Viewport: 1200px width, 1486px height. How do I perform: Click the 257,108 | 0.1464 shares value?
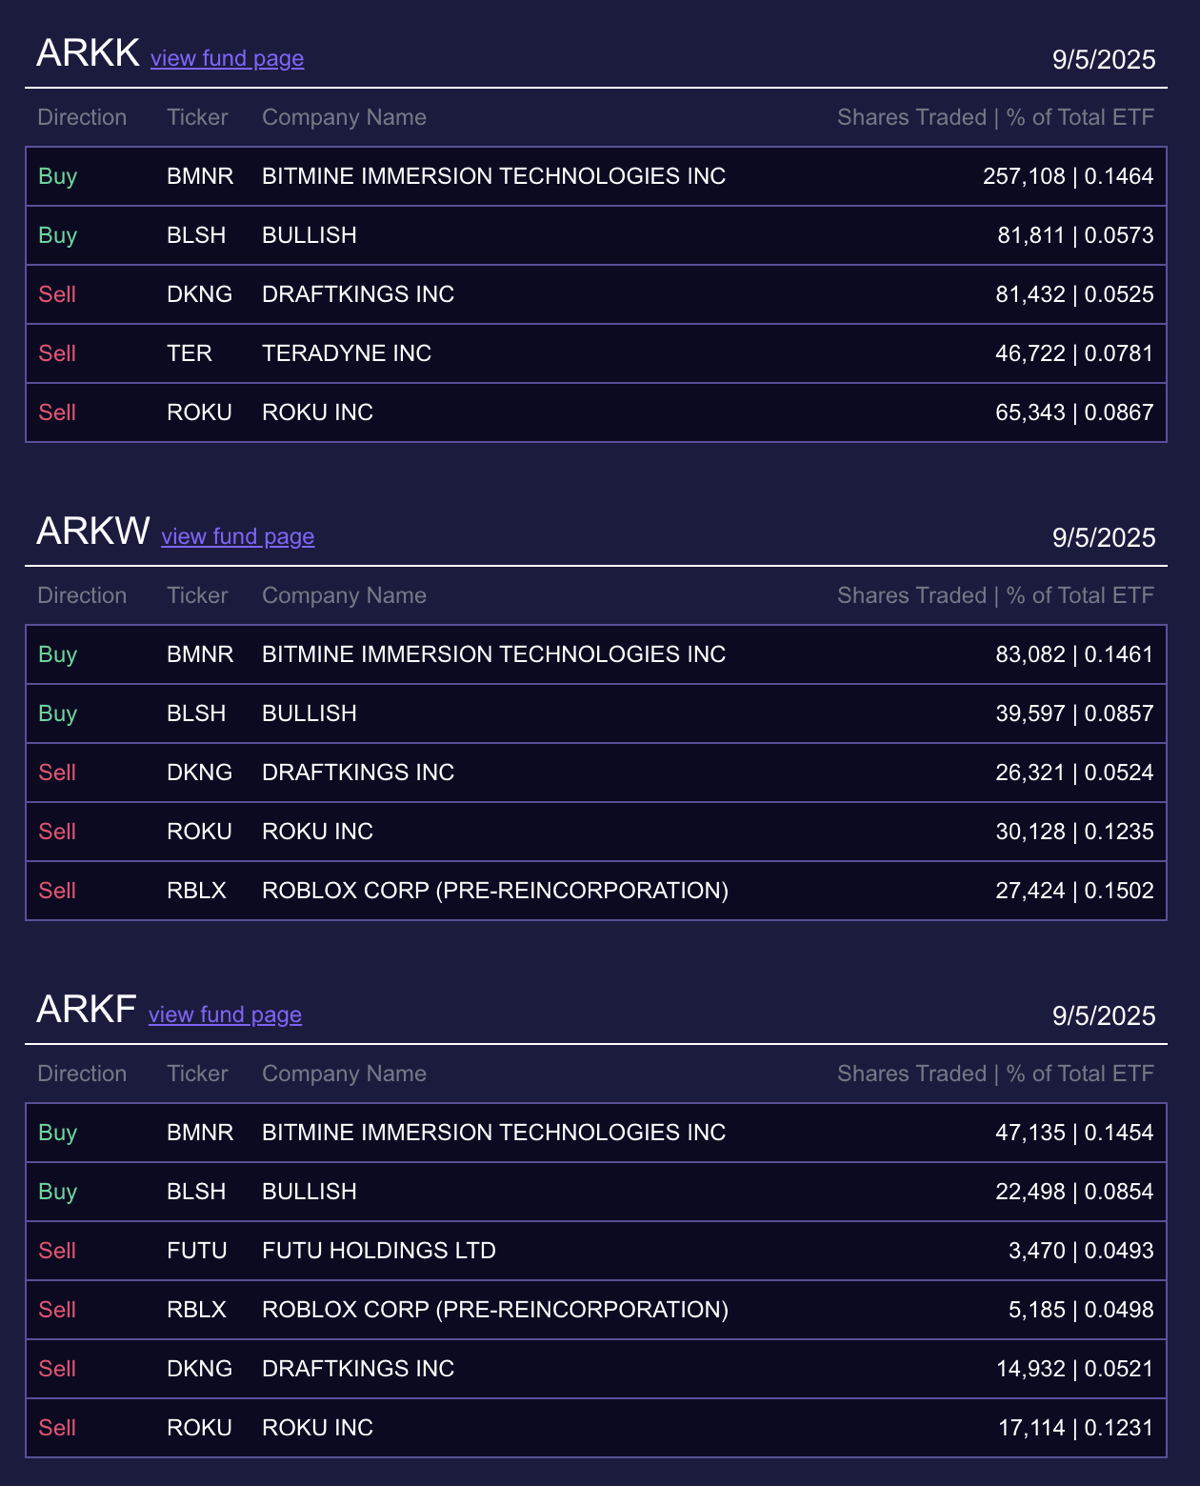click(1068, 177)
